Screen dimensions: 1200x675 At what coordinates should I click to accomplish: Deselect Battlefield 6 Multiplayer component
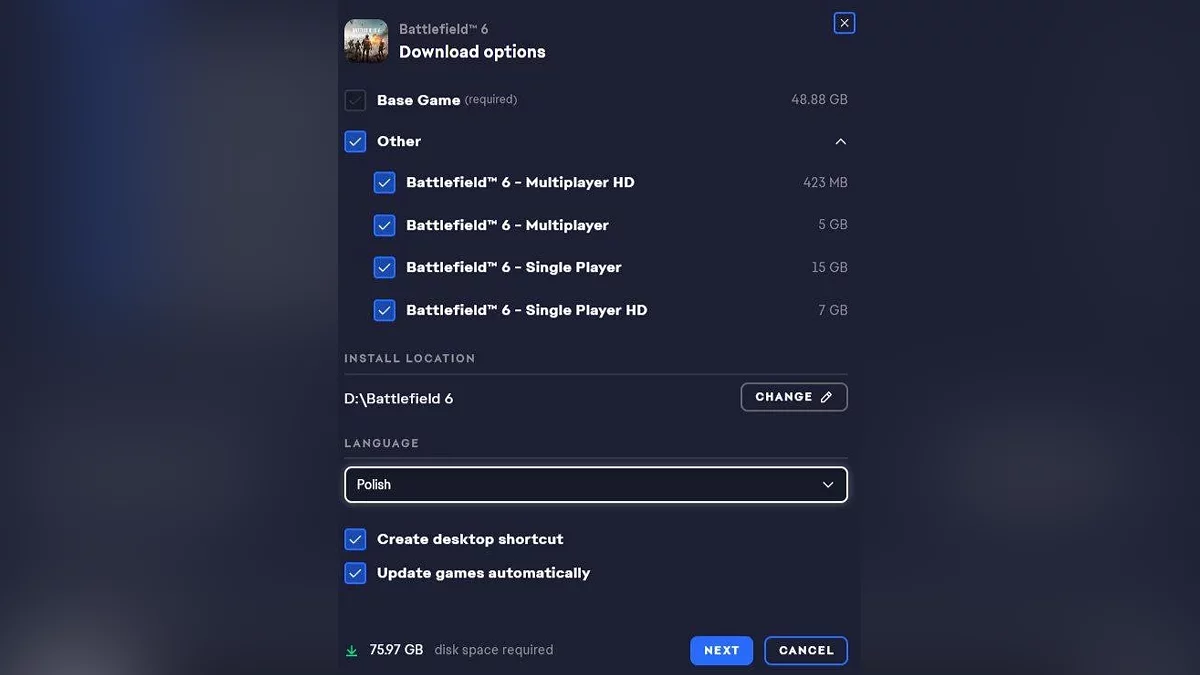pyautogui.click(x=384, y=225)
